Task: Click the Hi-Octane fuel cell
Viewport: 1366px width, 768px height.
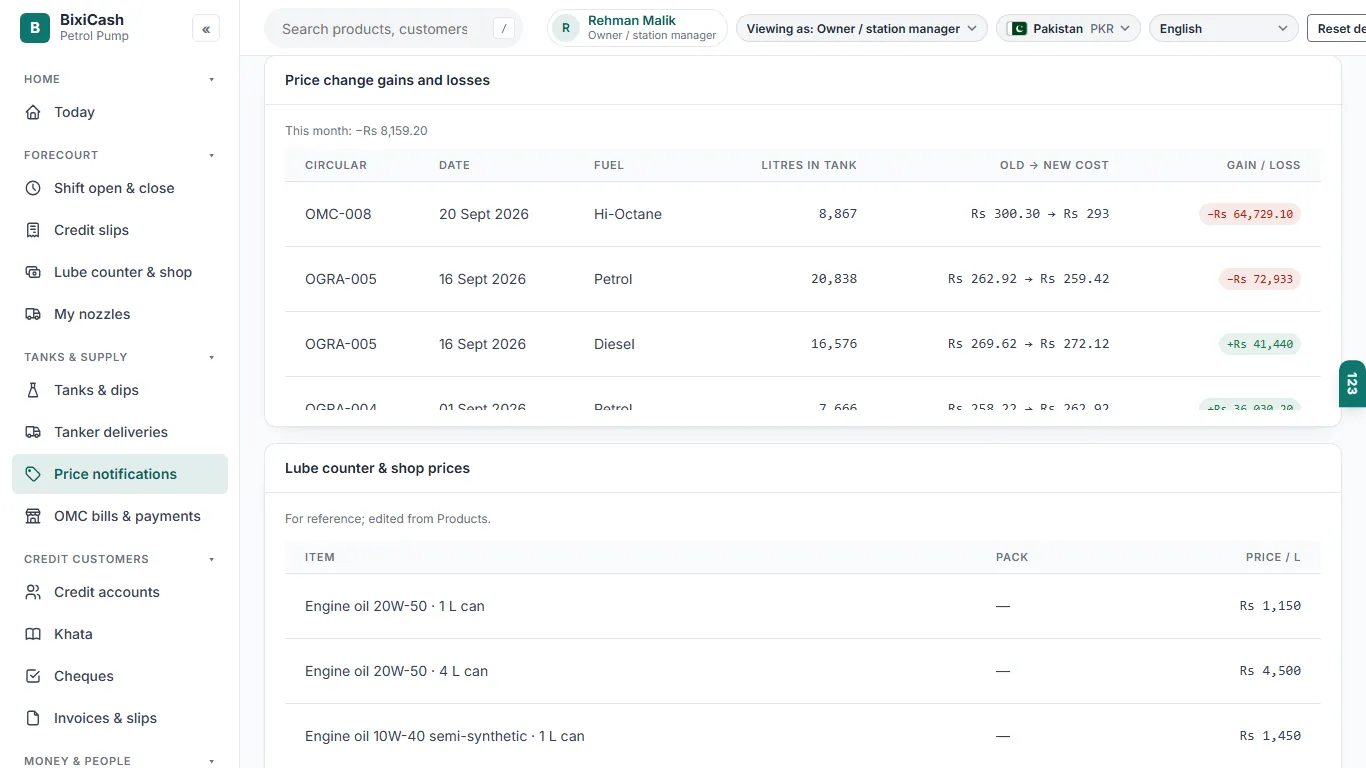Action: (628, 214)
